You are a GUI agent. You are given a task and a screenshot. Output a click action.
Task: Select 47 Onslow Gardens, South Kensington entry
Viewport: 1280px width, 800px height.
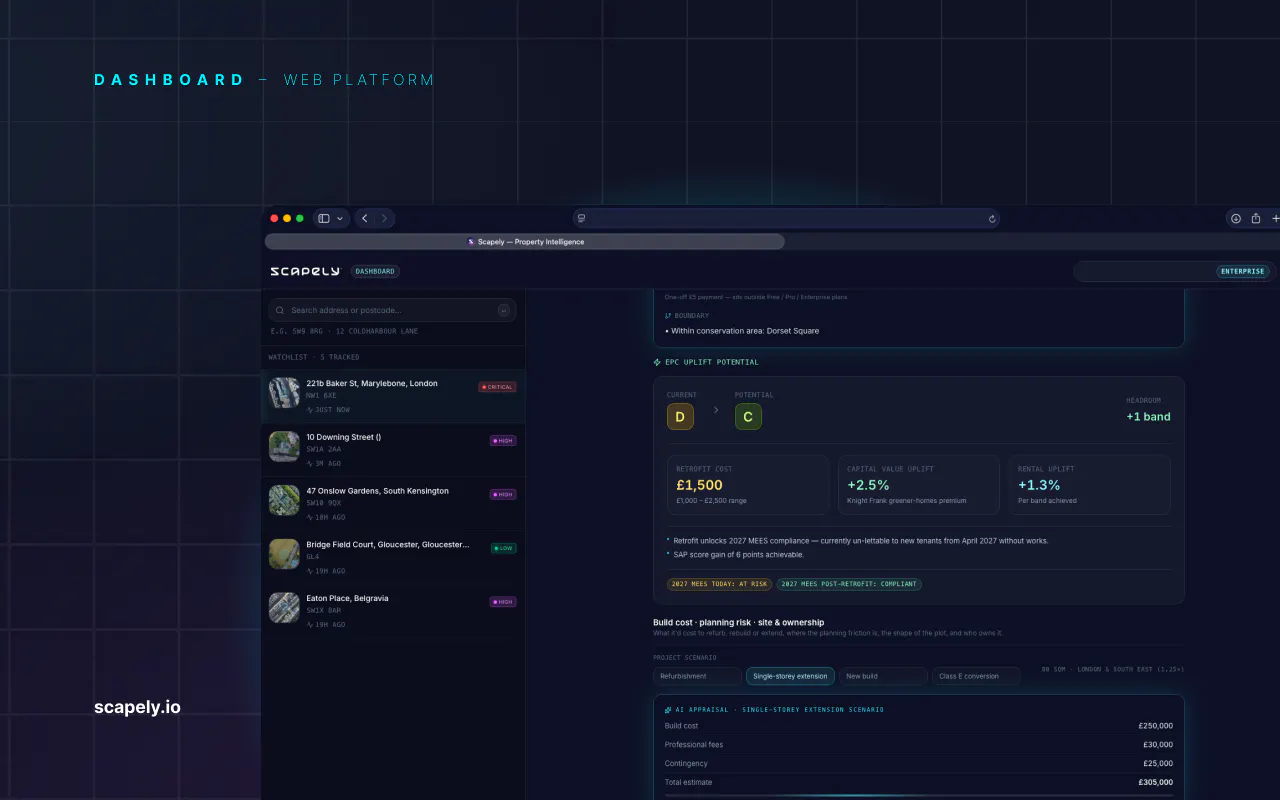click(x=393, y=503)
